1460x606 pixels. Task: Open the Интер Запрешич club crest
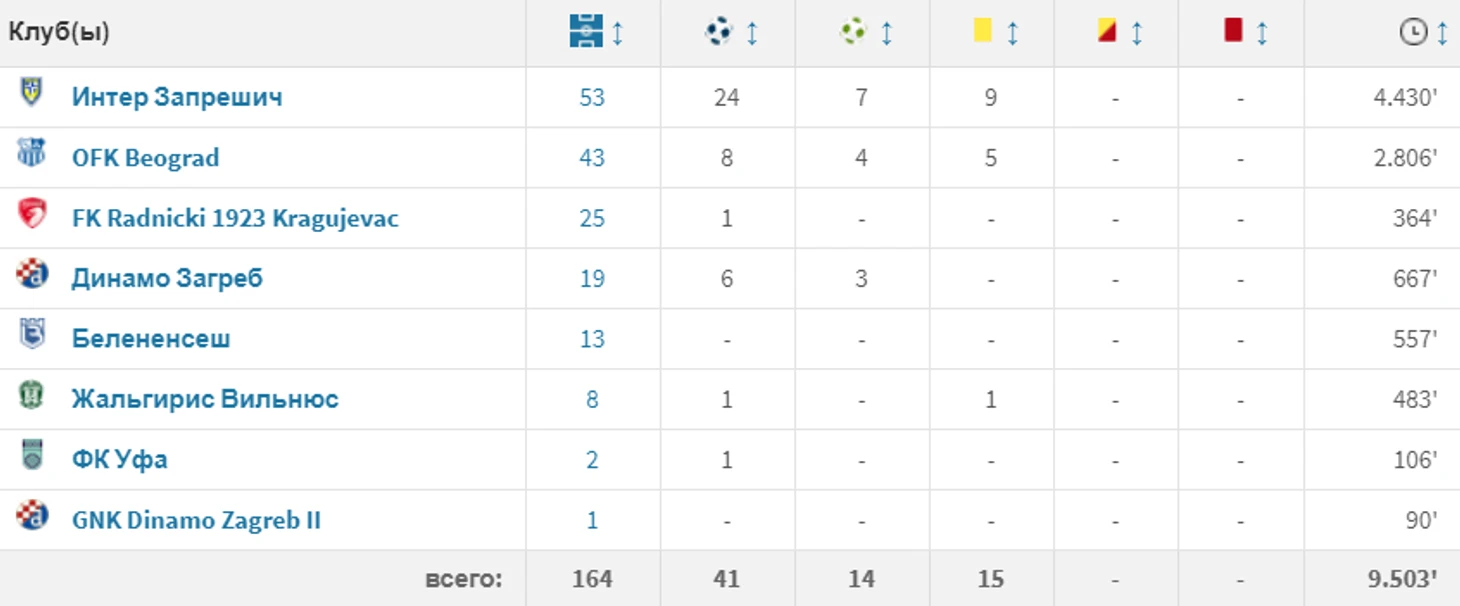(x=32, y=92)
